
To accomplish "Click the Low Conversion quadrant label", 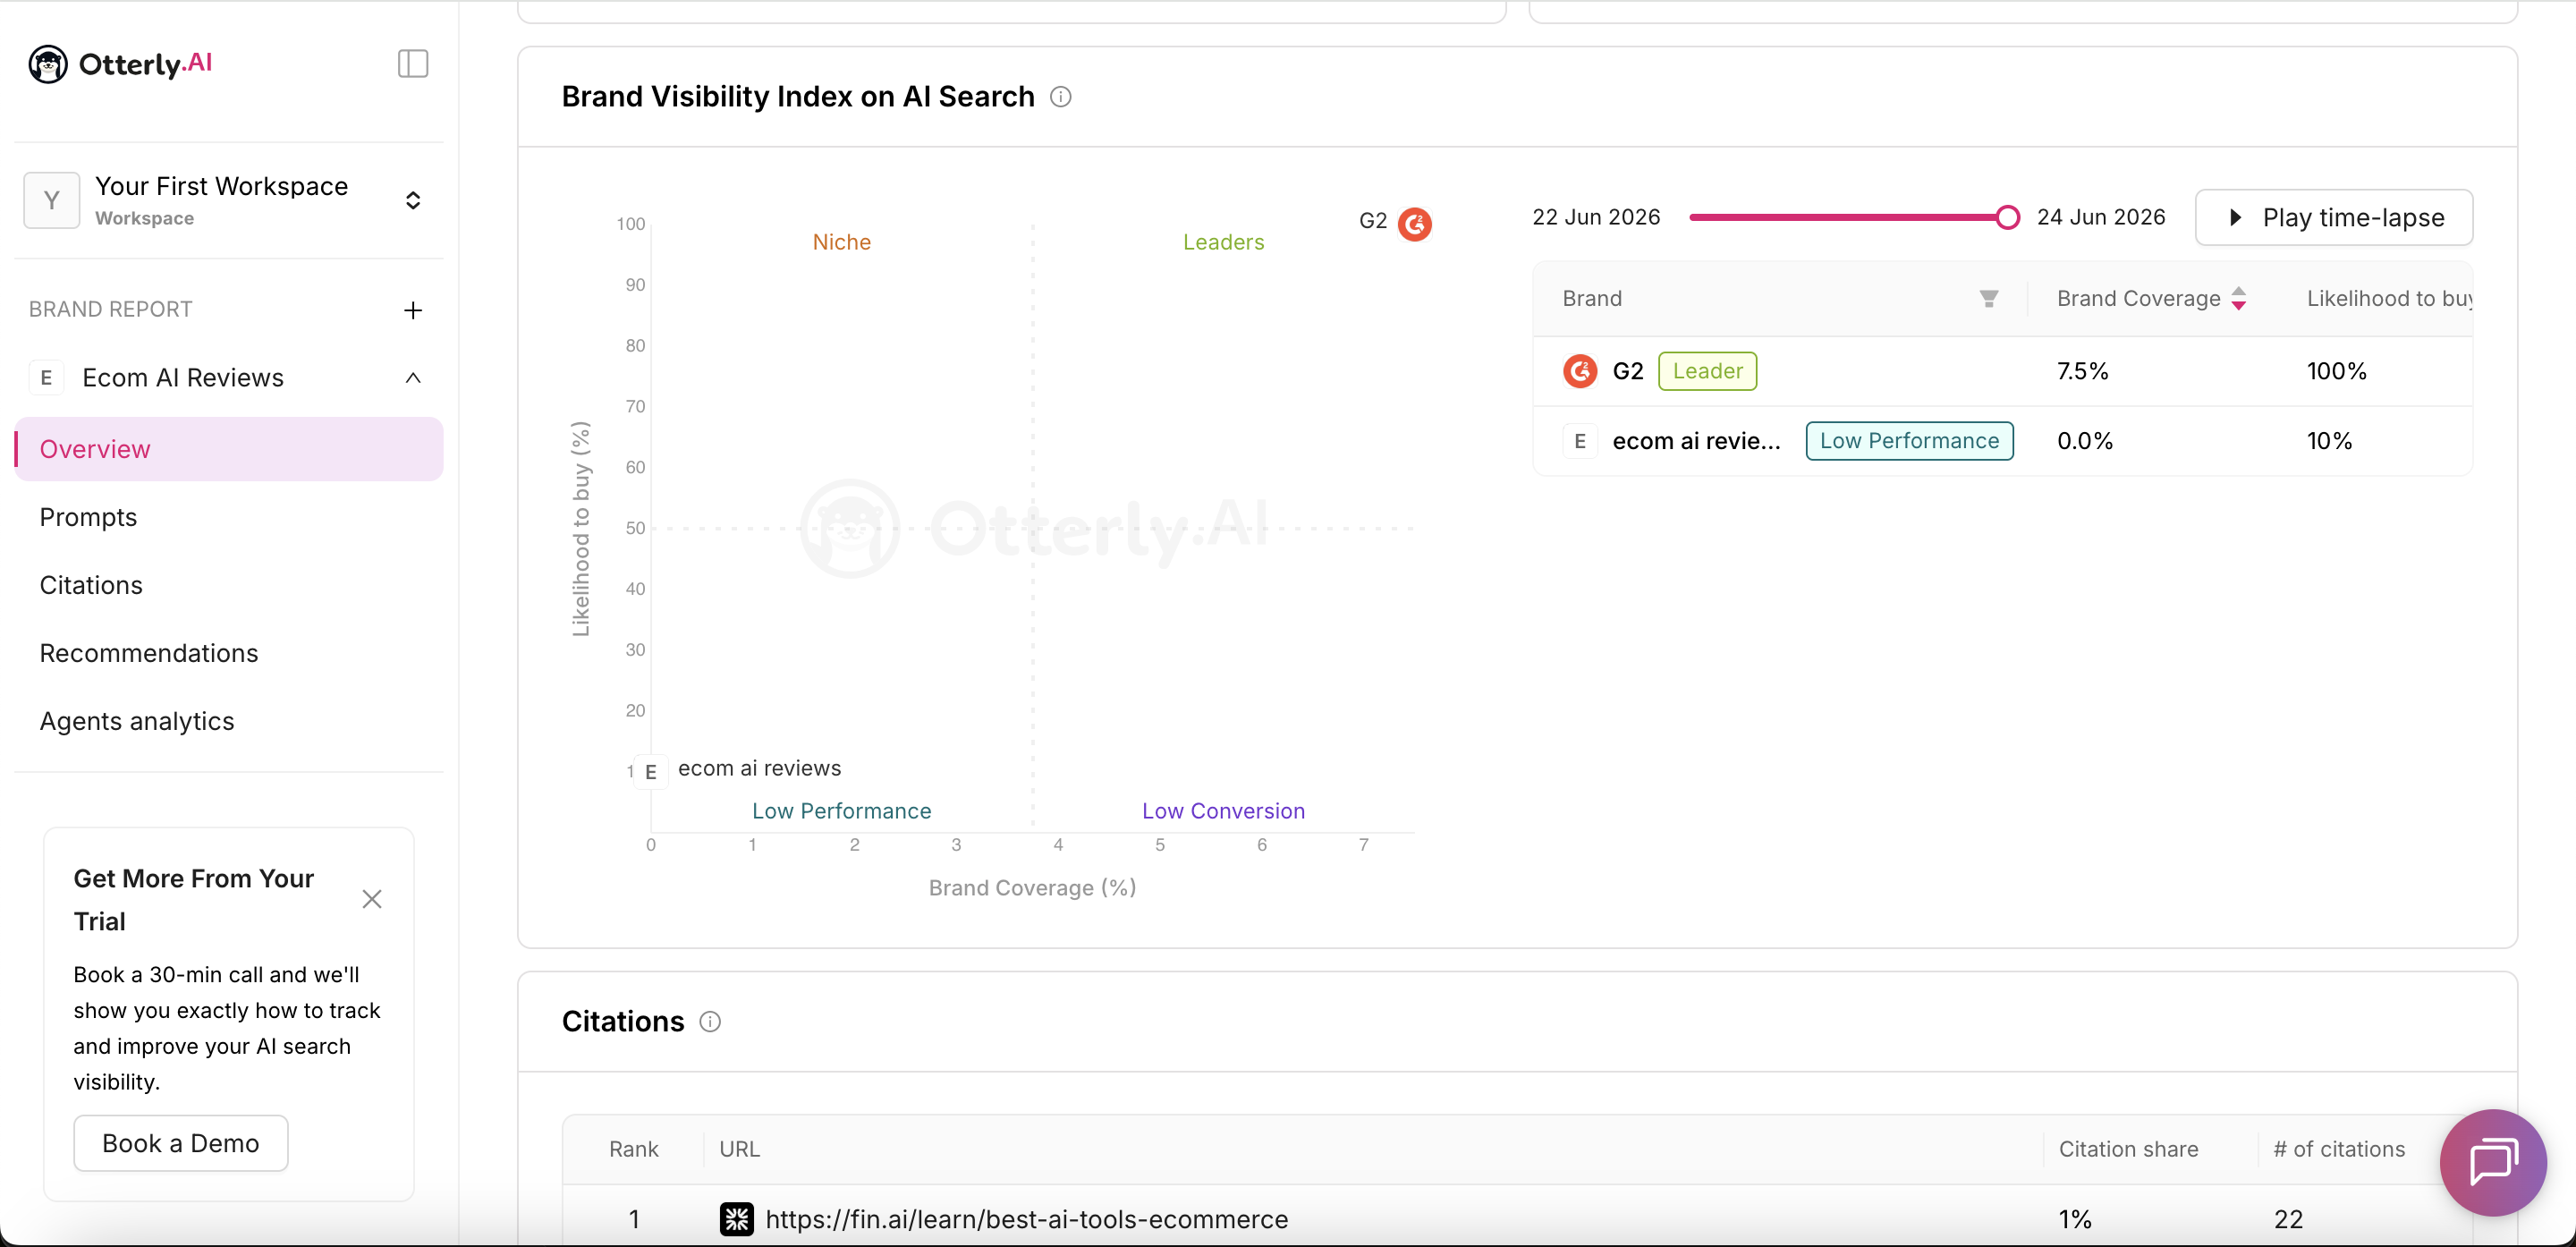I will coord(1224,811).
